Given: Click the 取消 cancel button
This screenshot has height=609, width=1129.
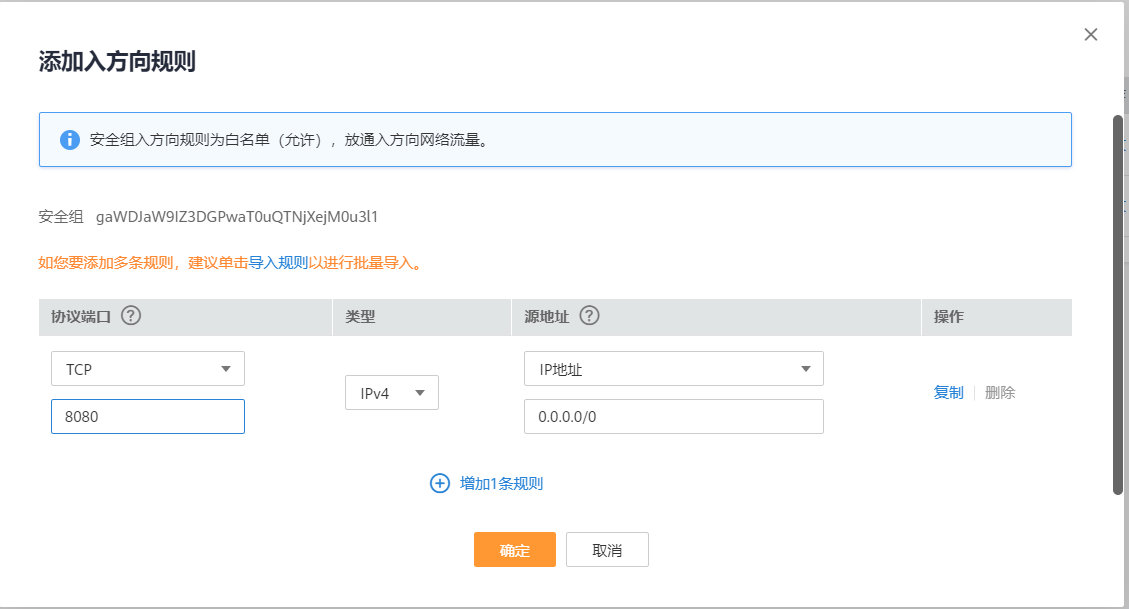Looking at the screenshot, I should pyautogui.click(x=607, y=549).
